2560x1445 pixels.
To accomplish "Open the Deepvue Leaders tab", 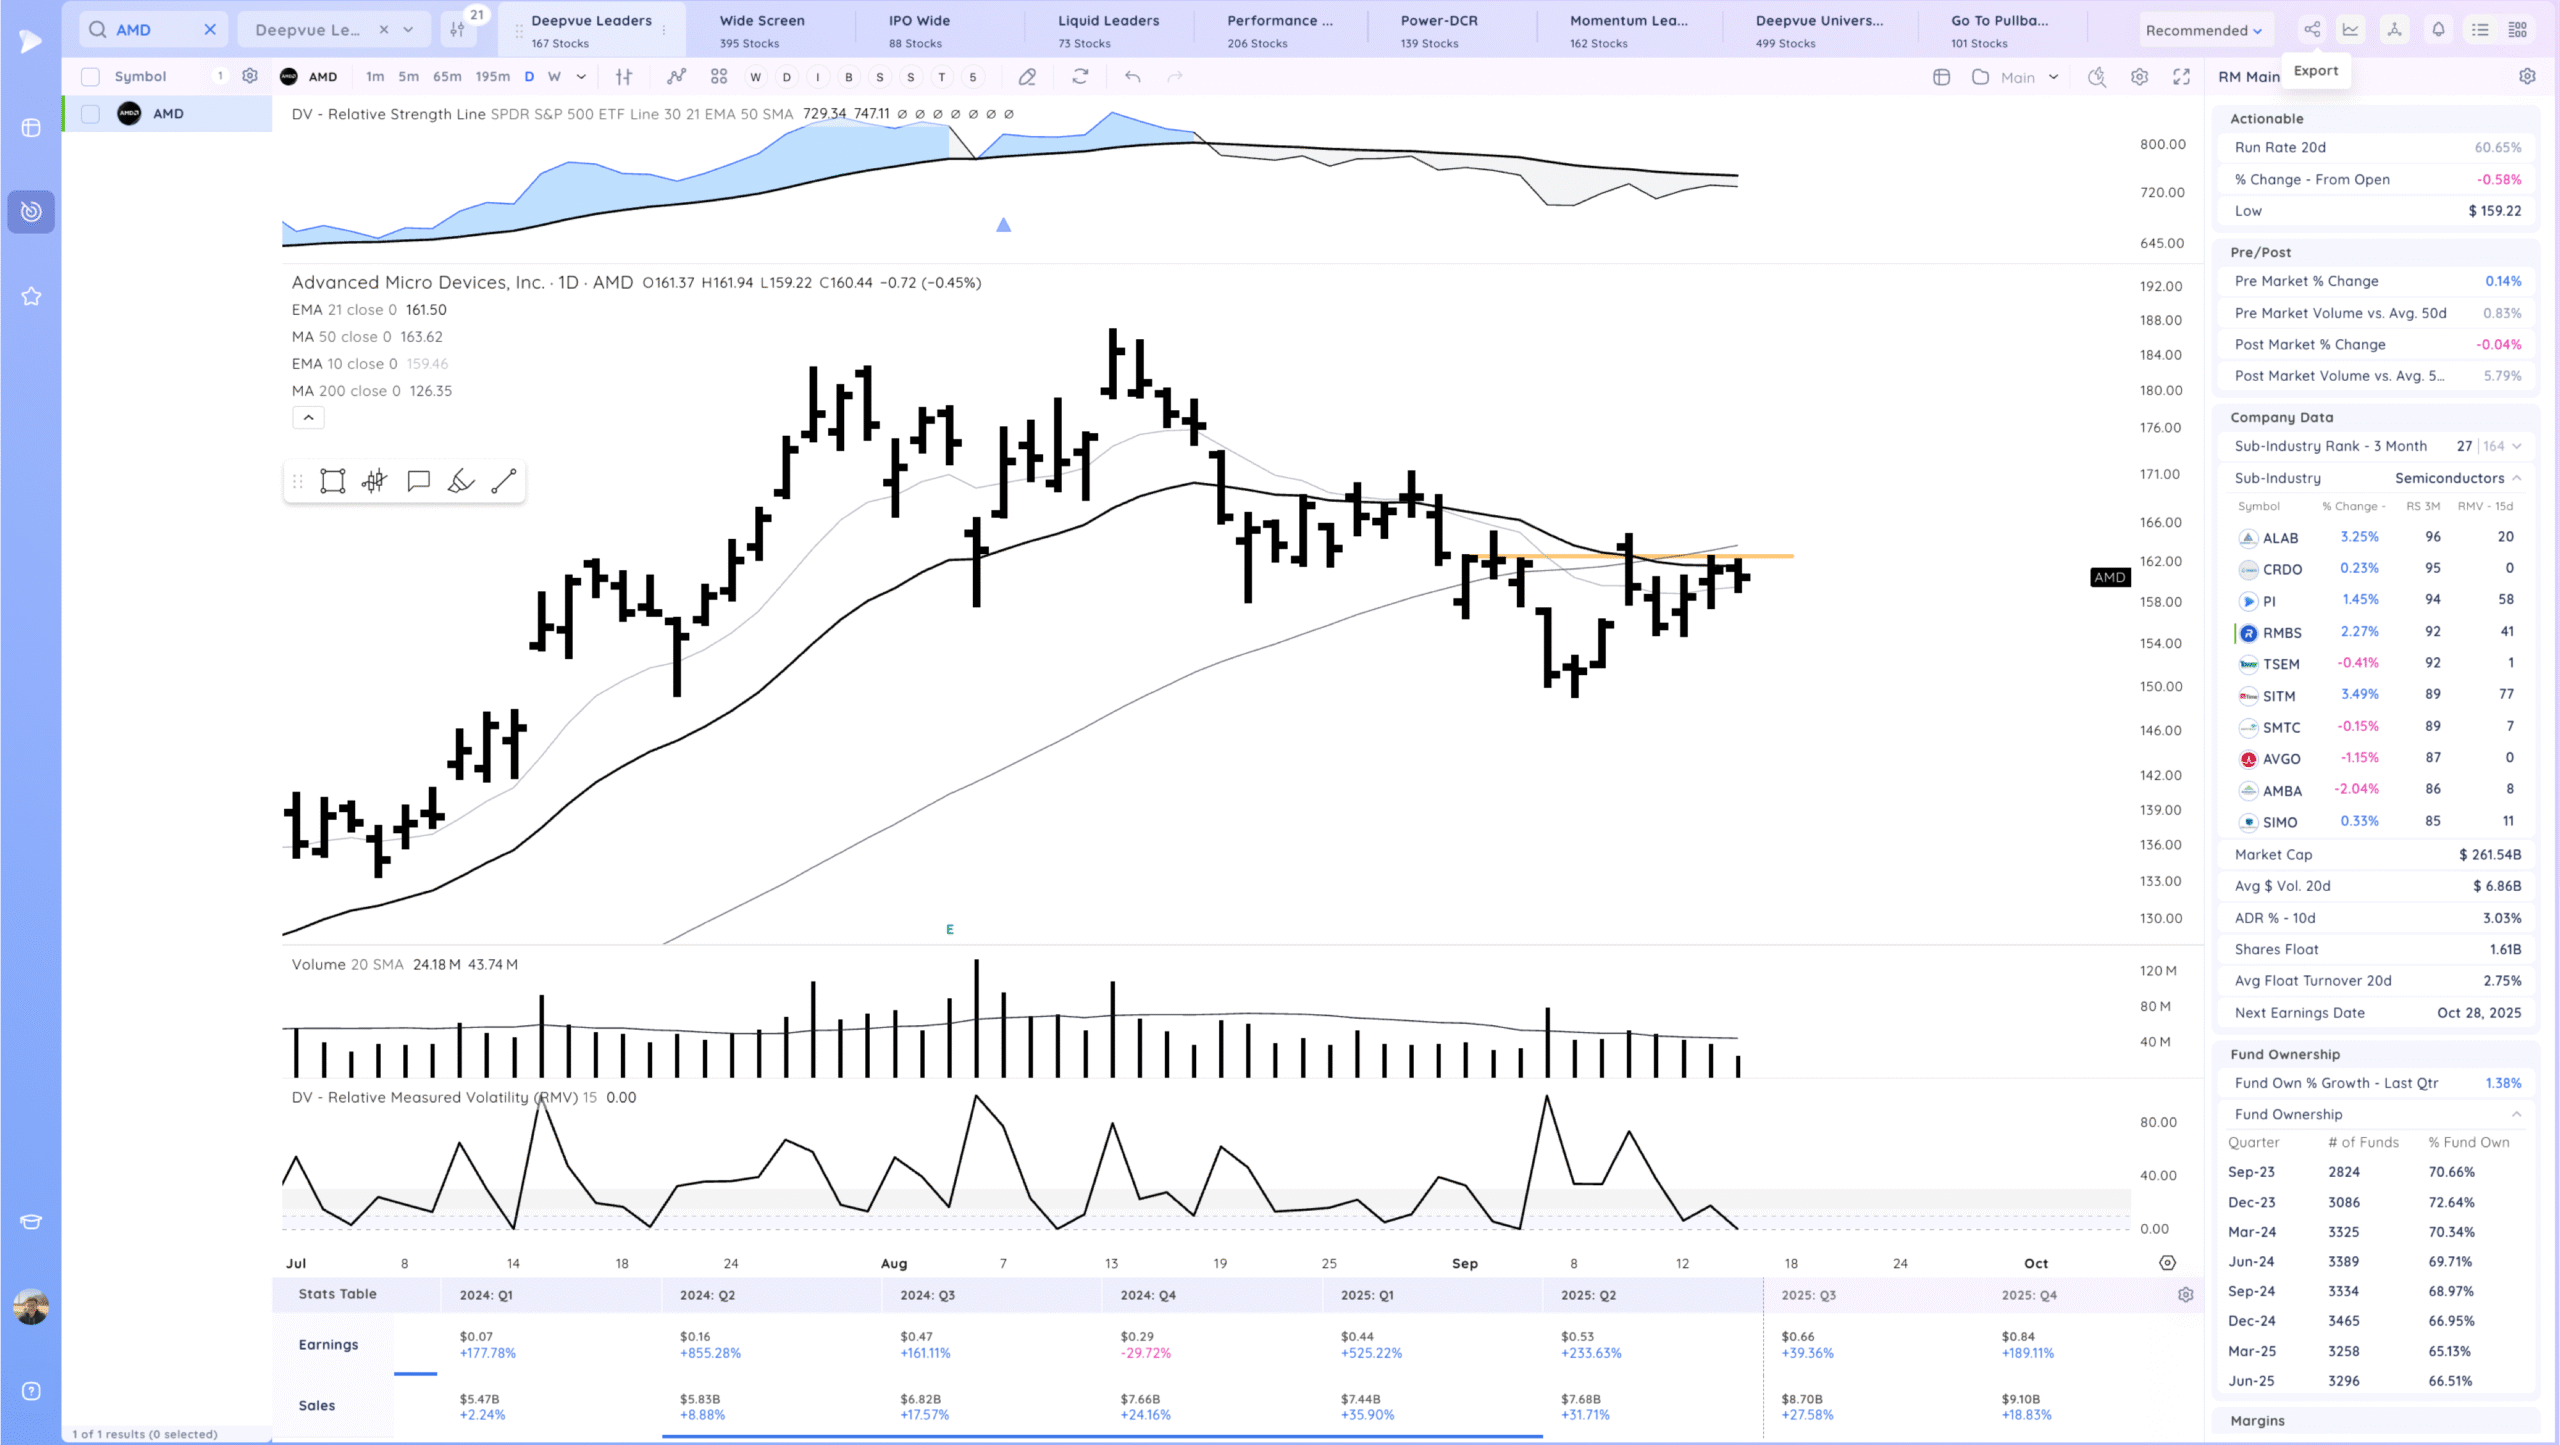I will click(592, 31).
